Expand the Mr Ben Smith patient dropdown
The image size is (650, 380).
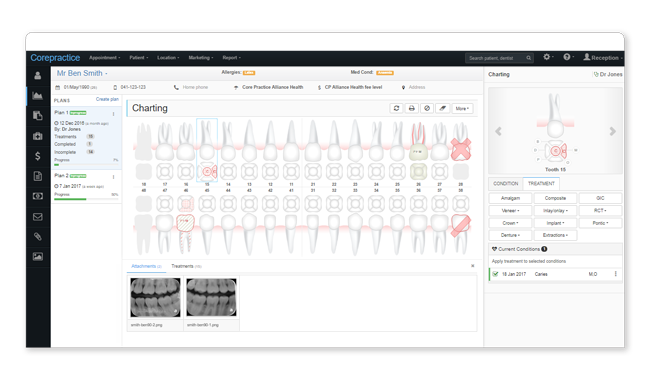click(x=82, y=73)
